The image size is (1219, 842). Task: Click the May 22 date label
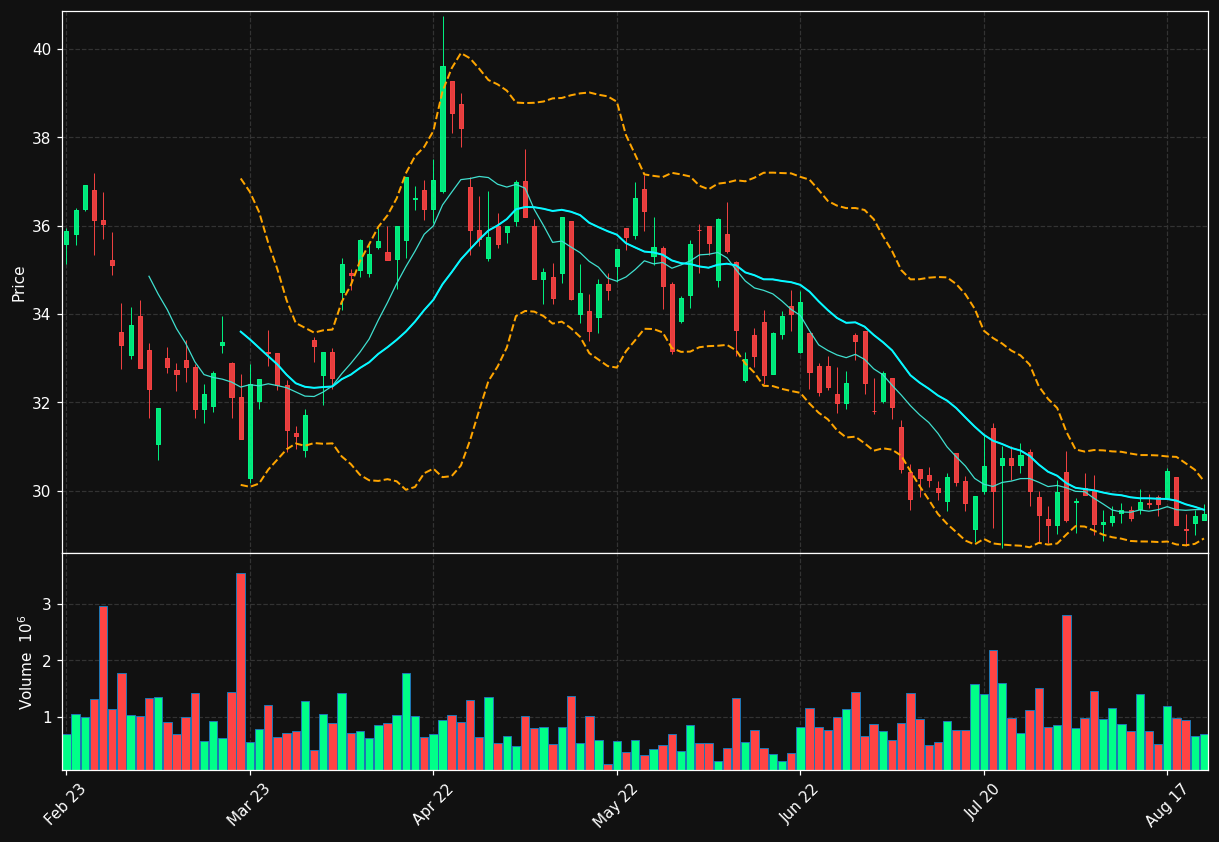(615, 805)
